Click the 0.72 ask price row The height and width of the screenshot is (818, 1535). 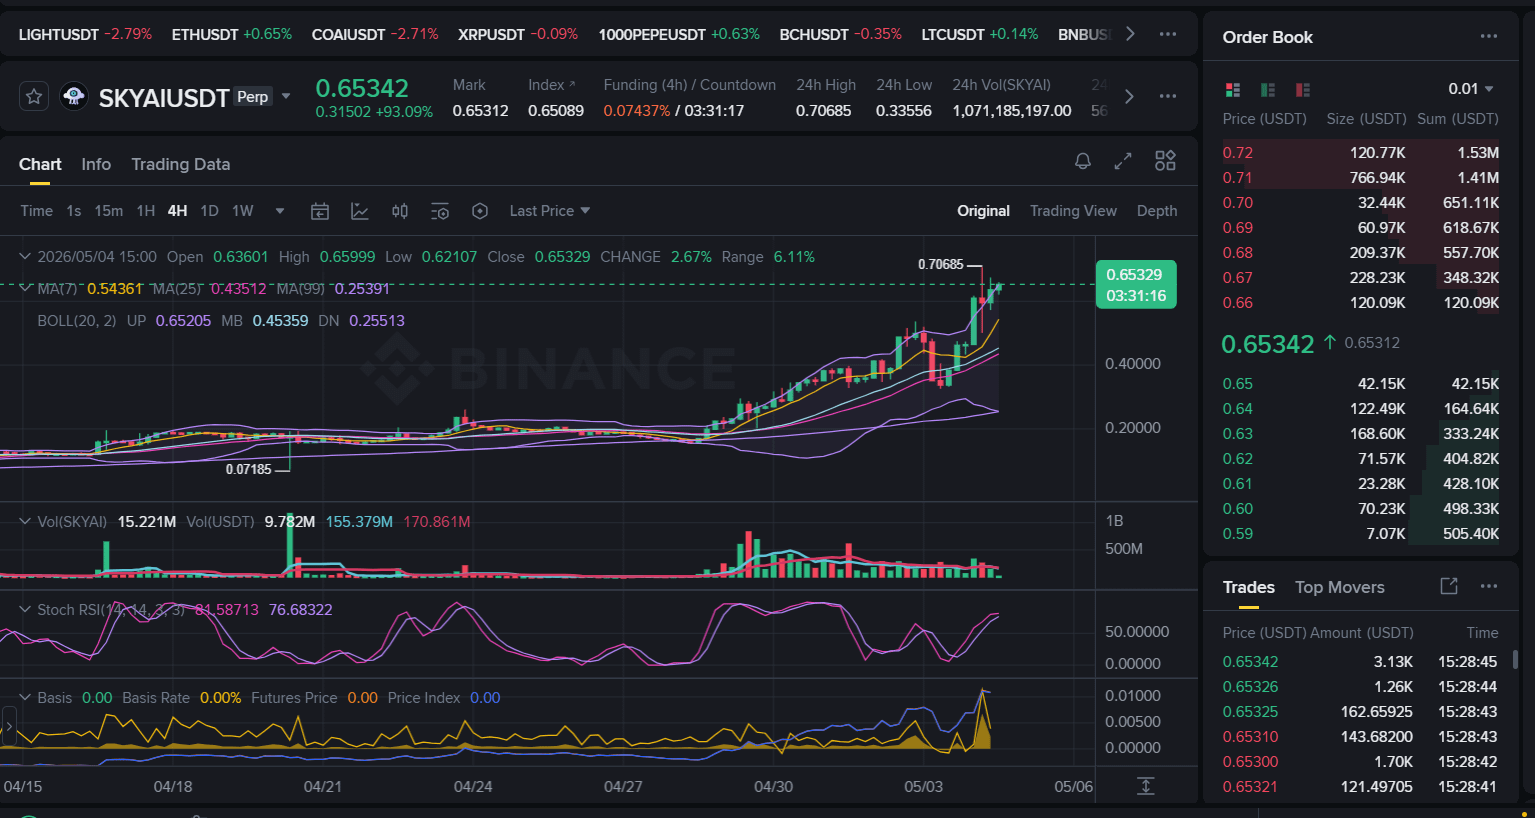point(1360,153)
